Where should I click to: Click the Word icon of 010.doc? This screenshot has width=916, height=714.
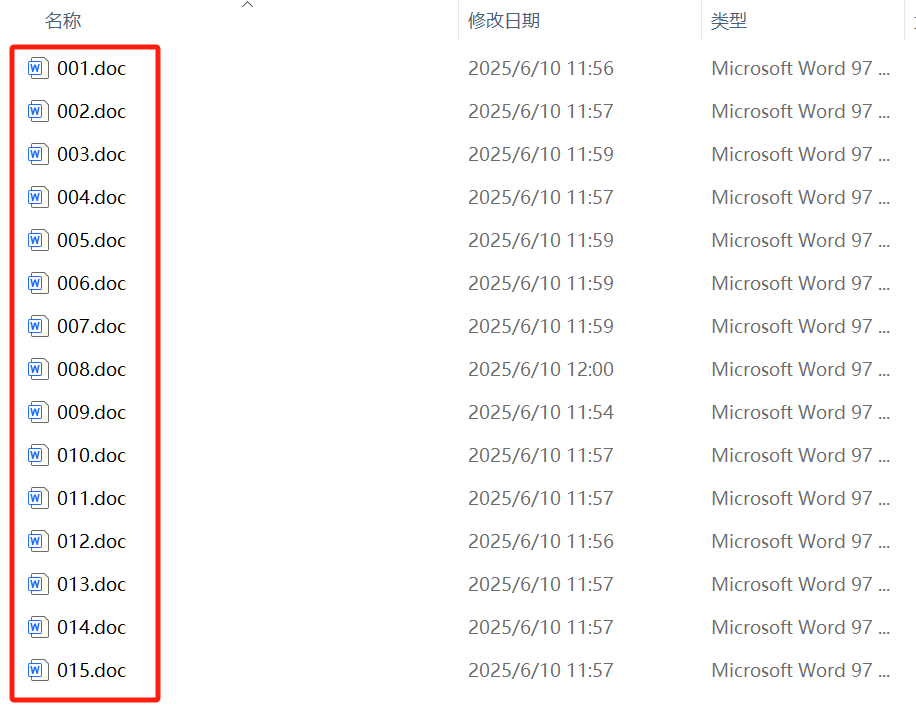[37, 455]
